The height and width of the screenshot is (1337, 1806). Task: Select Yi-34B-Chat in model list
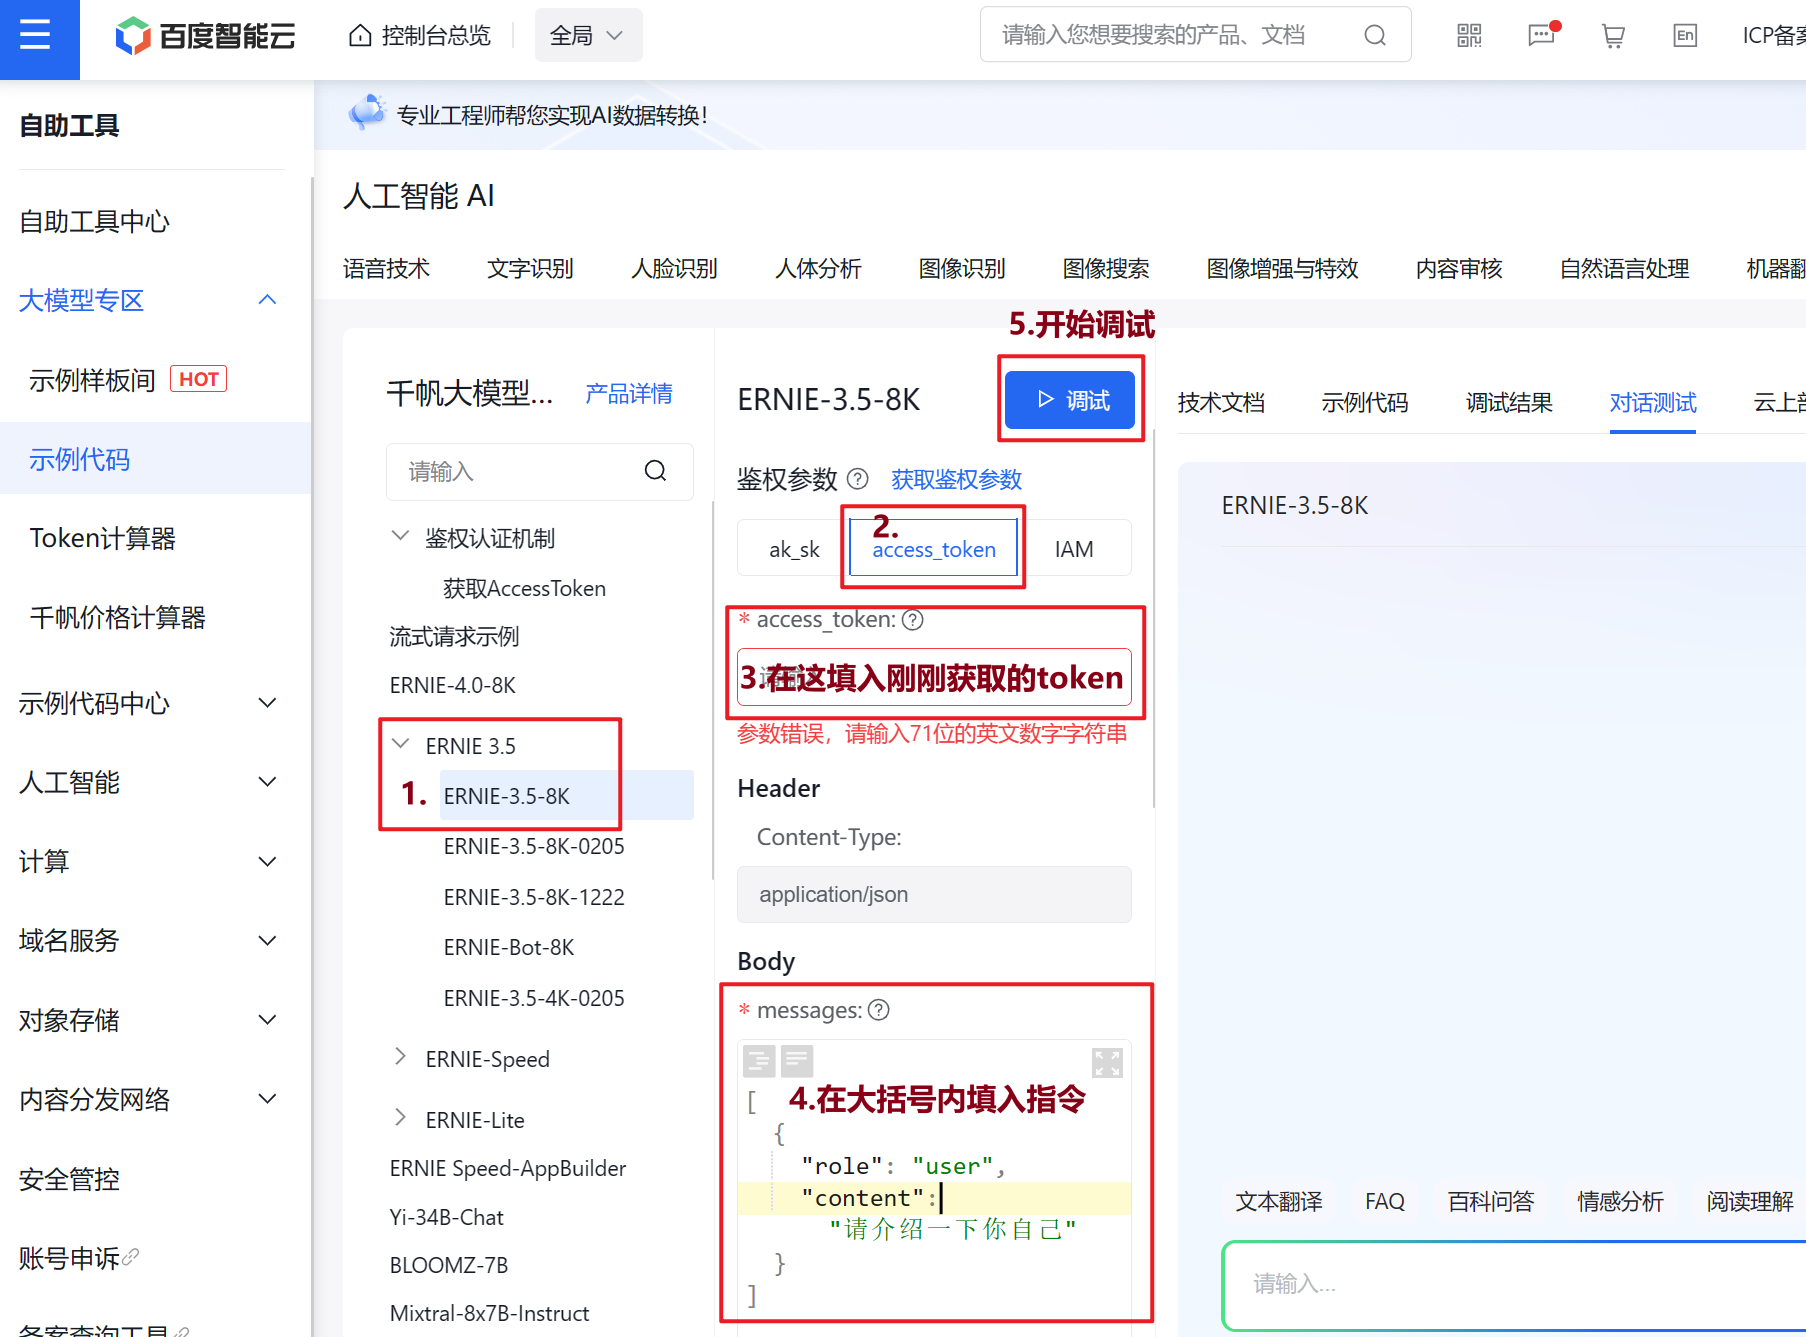pyautogui.click(x=446, y=1217)
